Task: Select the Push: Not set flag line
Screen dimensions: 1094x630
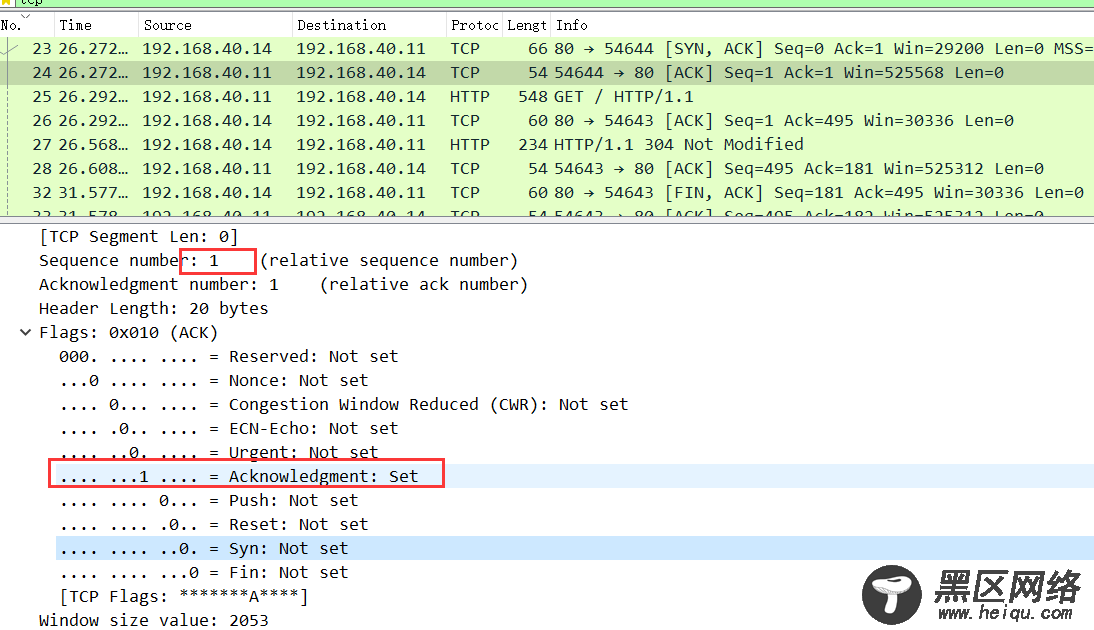Action: 209,500
